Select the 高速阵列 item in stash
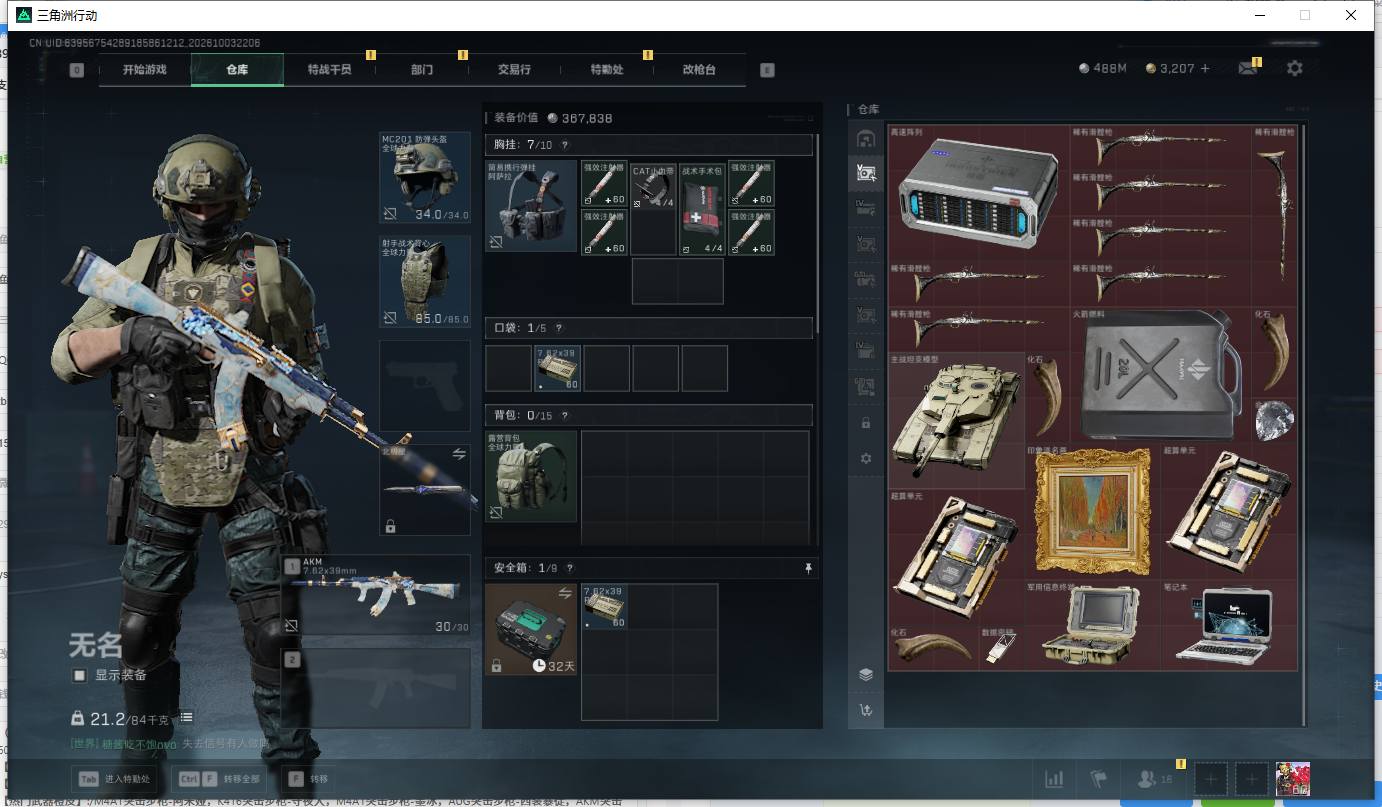Screen dimensions: 1382x807 pyautogui.click(x=979, y=193)
